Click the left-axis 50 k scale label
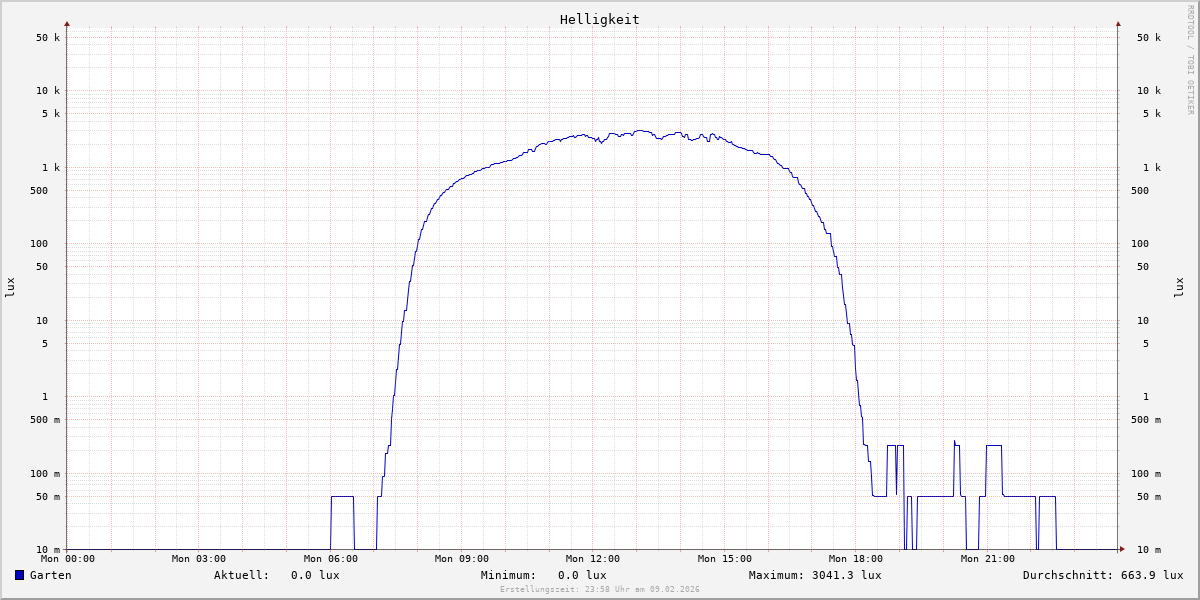 coord(48,38)
